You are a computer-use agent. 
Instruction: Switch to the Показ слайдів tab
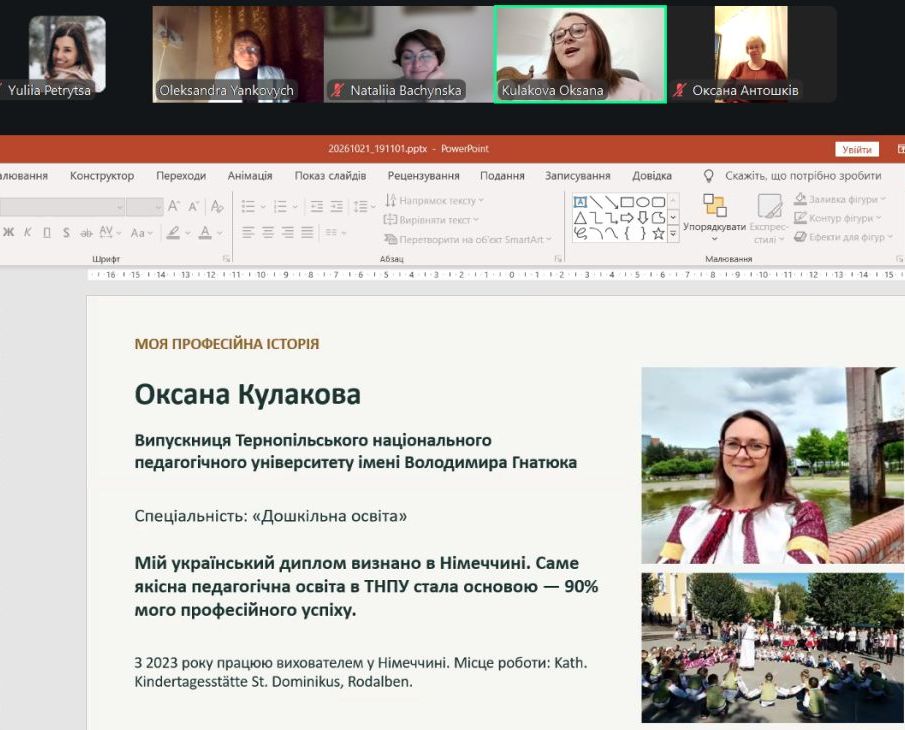pyautogui.click(x=330, y=175)
